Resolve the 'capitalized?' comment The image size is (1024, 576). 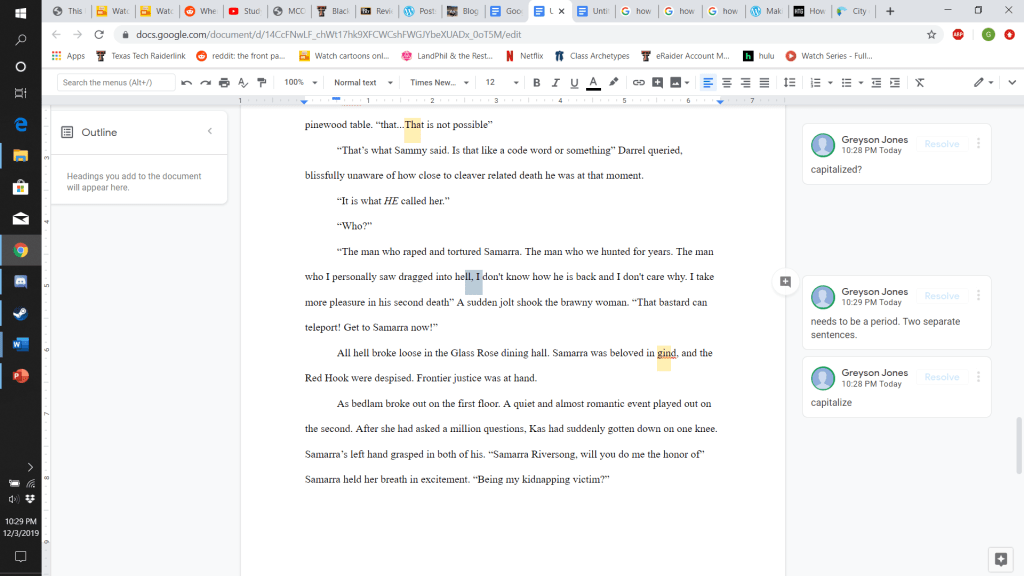click(x=941, y=144)
